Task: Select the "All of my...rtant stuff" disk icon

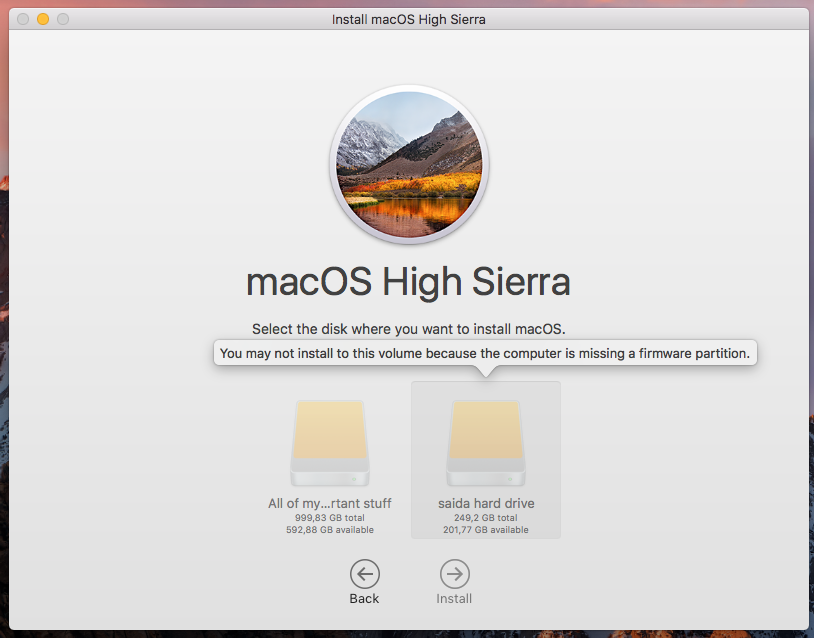Action: (330, 443)
